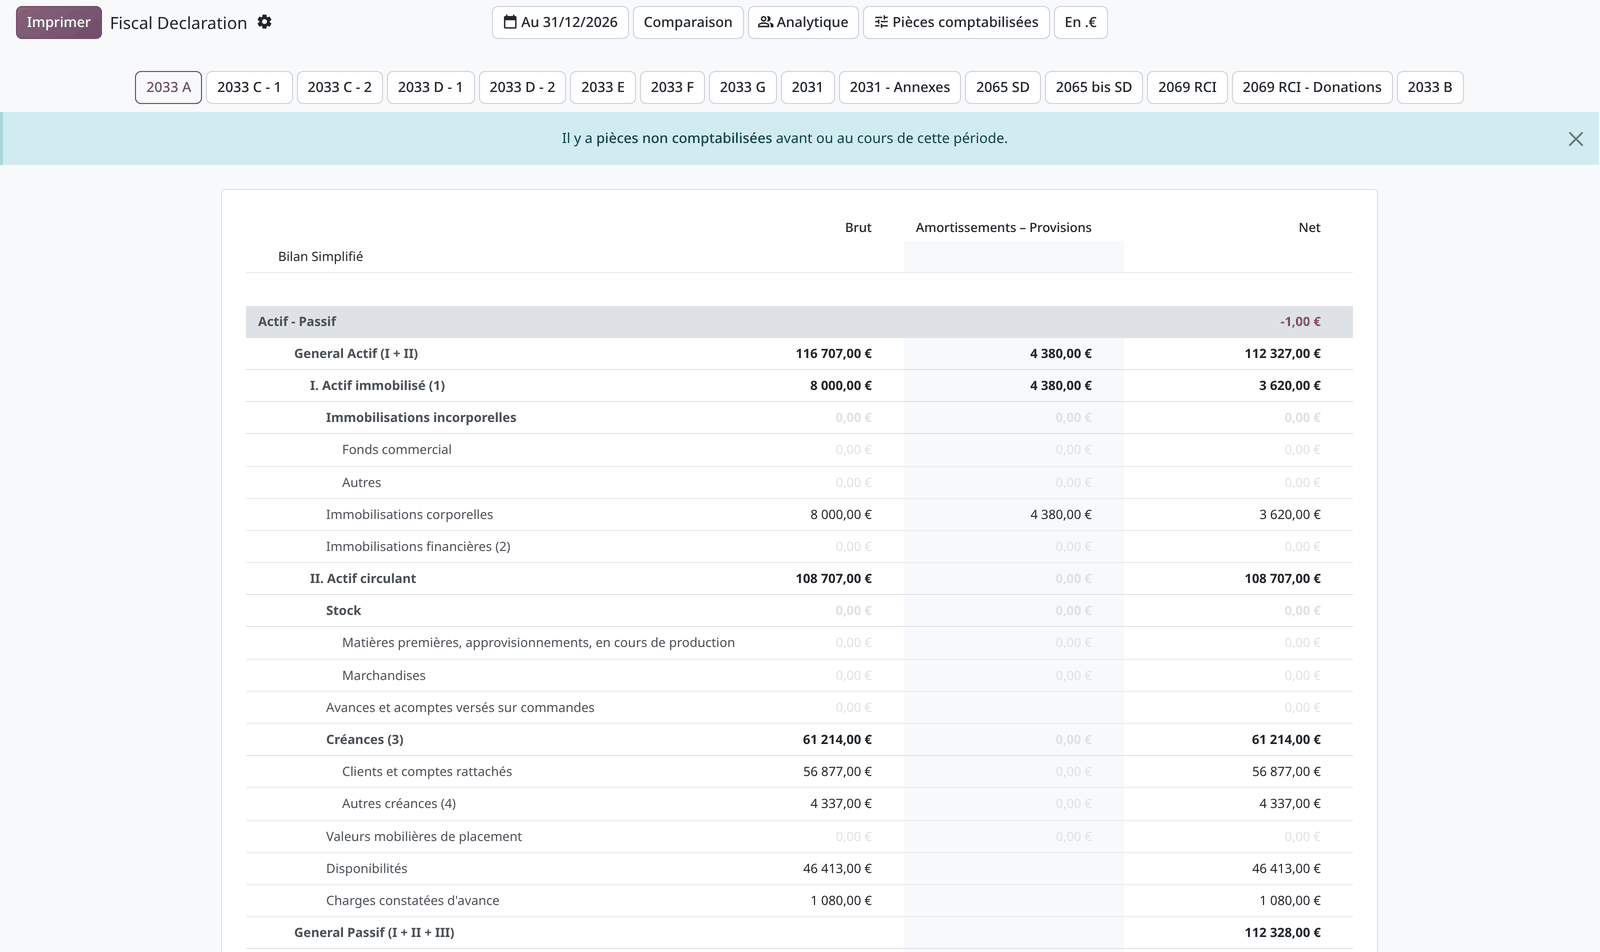Collapse the Actif - Passif section row
1600x952 pixels.
[799, 321]
